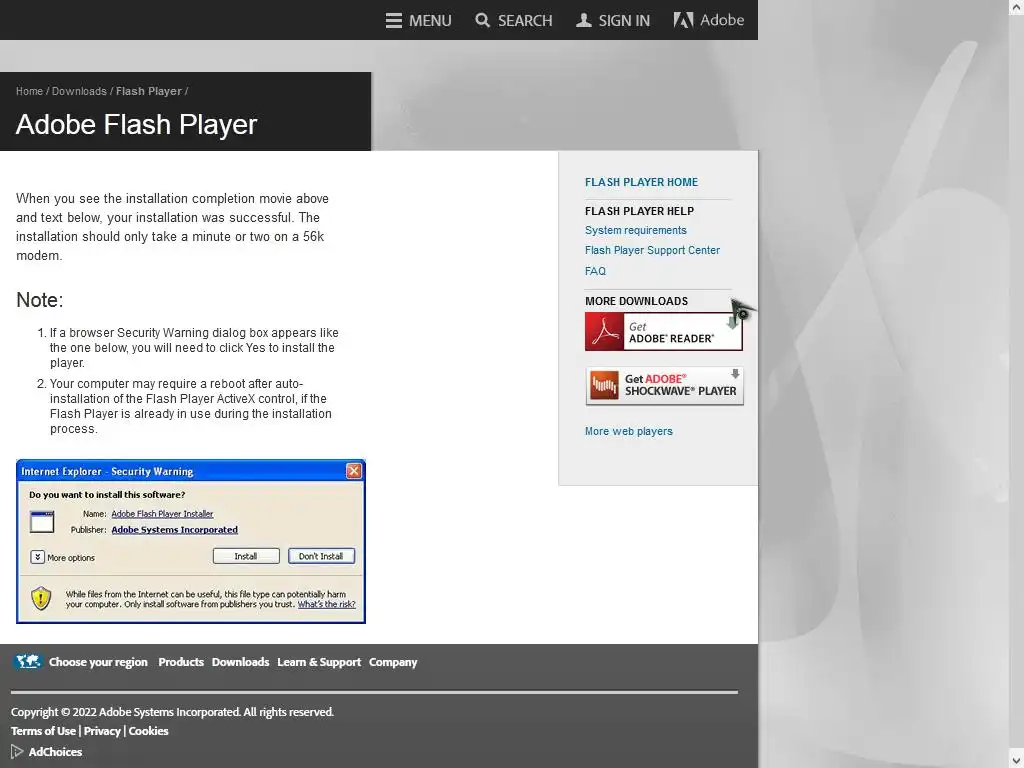Click the Adobe Flash Player page heading
This screenshot has height=768, width=1024.
point(136,124)
